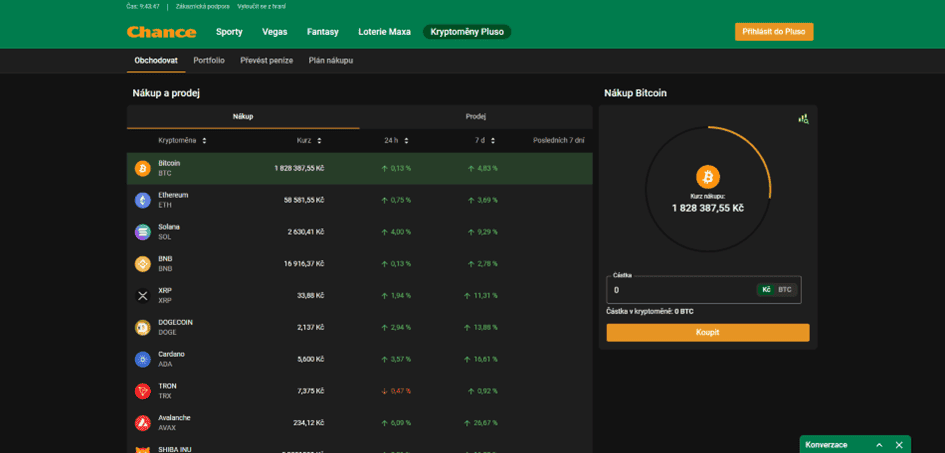
Task: Switch amount currency to Kč
Action: pyautogui.click(x=766, y=290)
